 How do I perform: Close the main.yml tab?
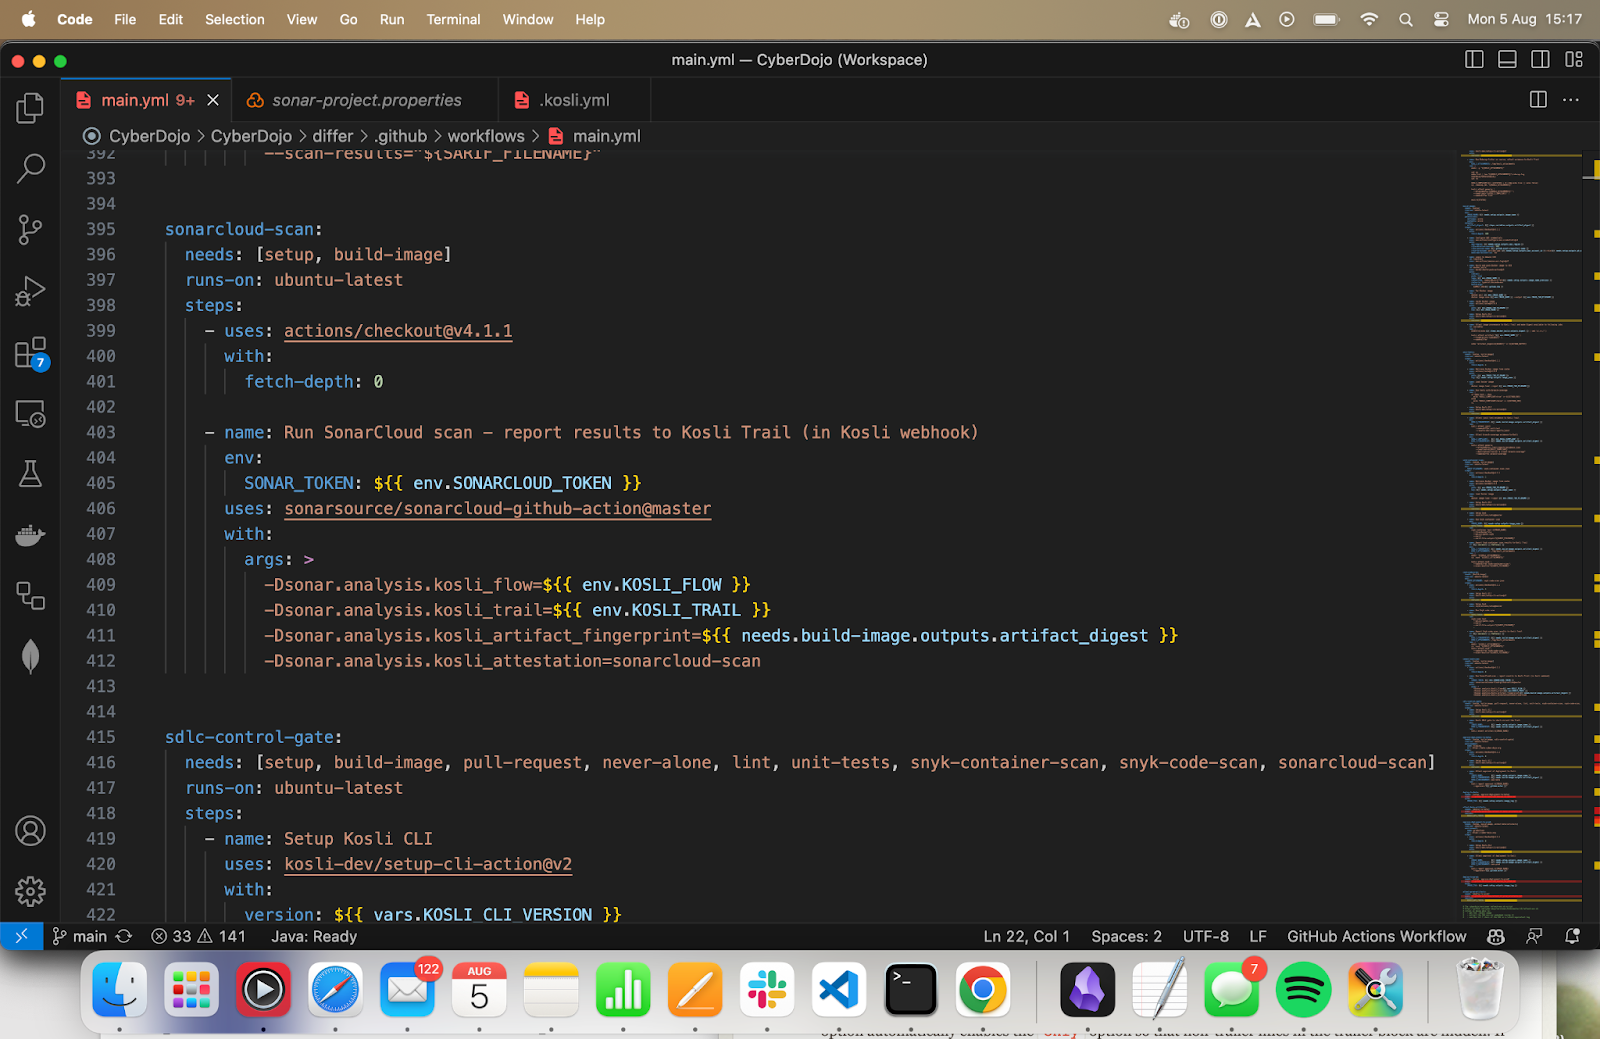point(213,100)
